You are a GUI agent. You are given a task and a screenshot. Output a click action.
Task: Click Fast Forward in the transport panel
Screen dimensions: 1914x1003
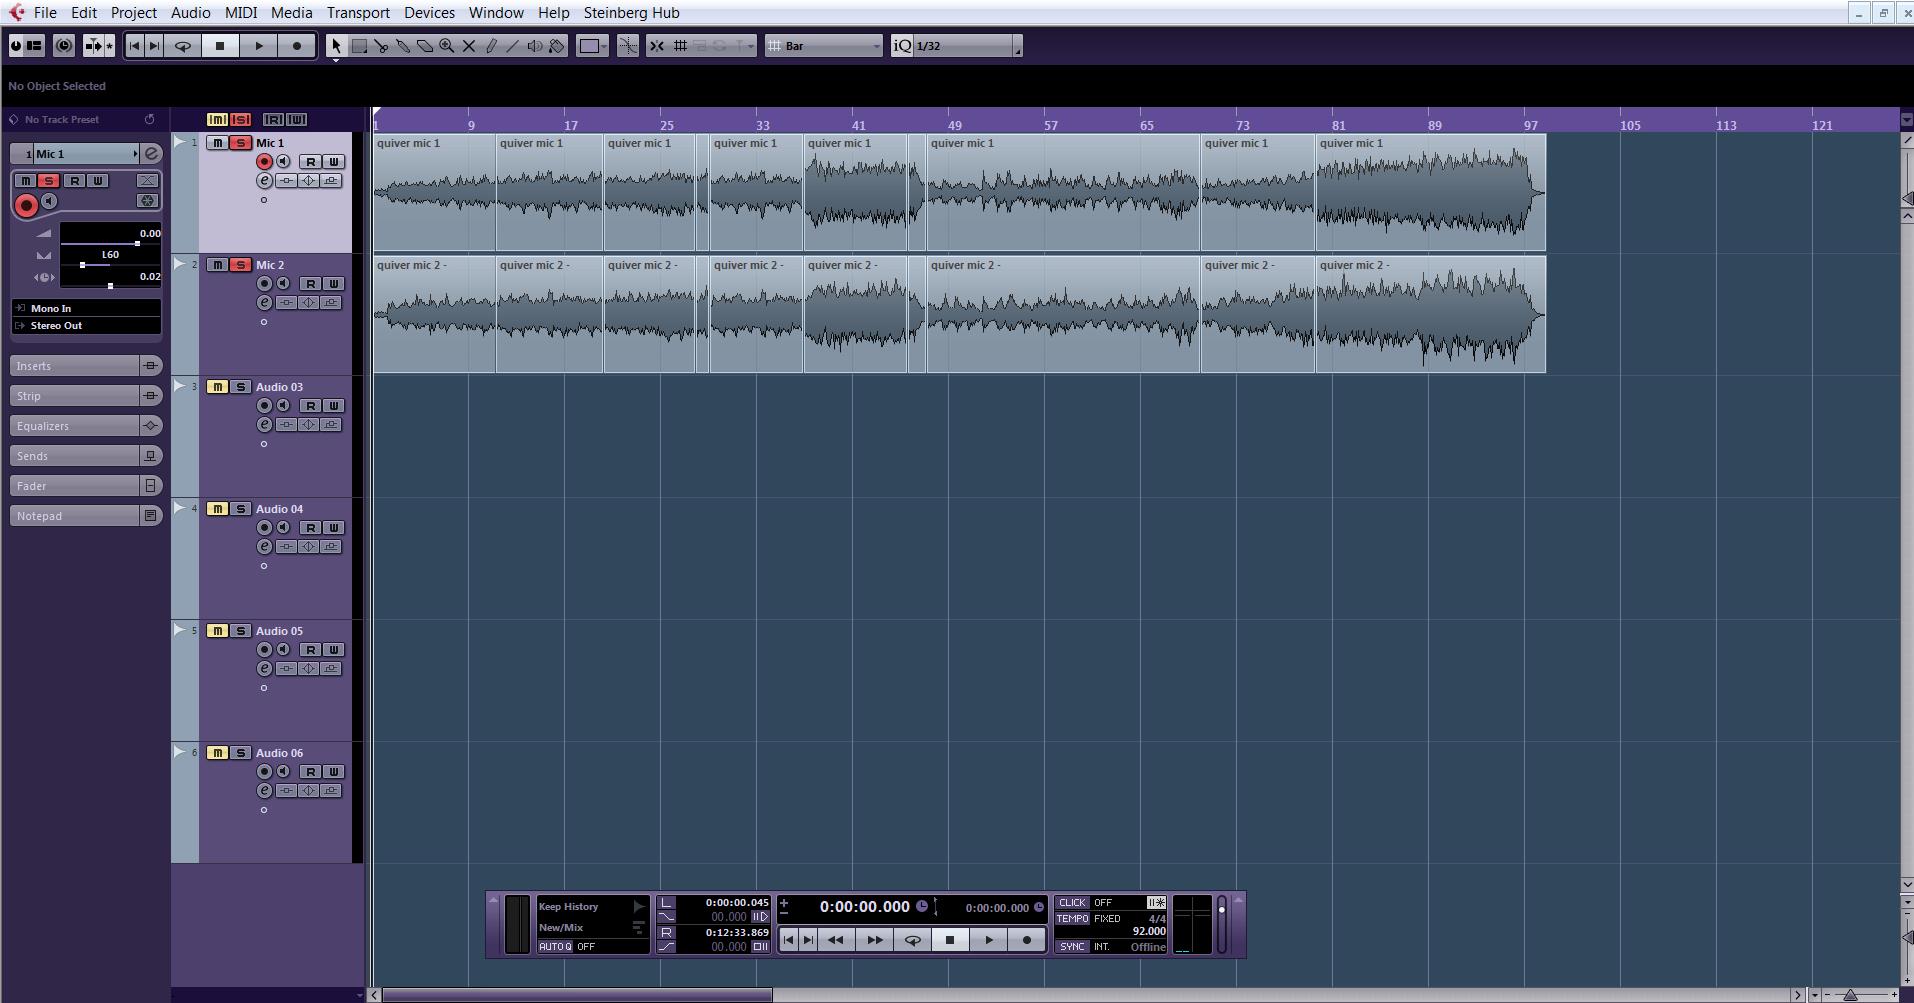pyautogui.click(x=874, y=940)
